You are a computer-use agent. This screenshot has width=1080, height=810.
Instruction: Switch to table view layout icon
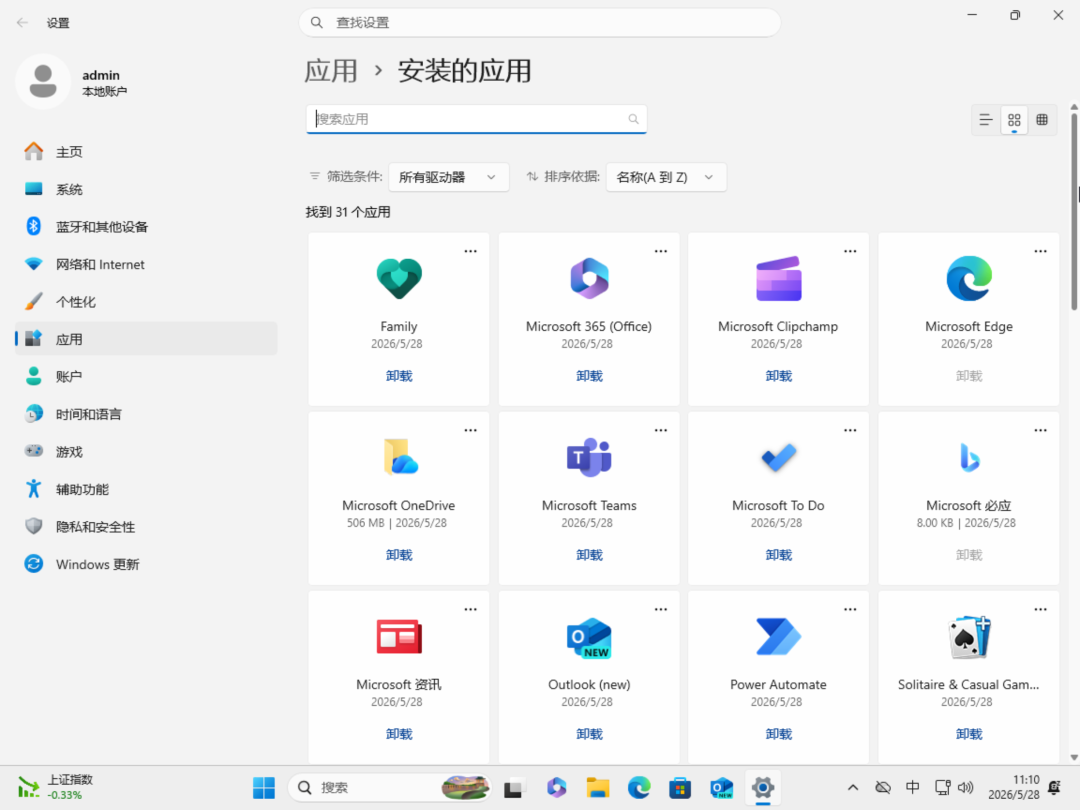(x=1042, y=120)
